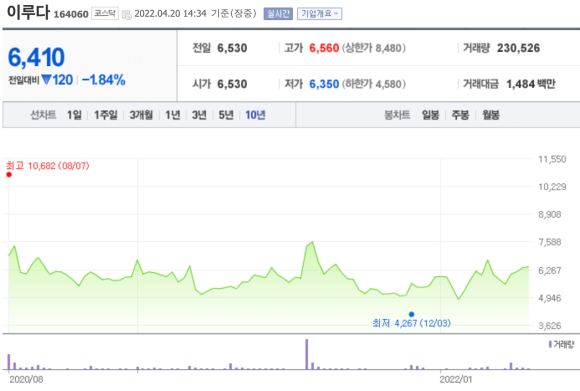Switch to the 주봉 candle chart
The height and width of the screenshot is (391, 580).
click(460, 115)
